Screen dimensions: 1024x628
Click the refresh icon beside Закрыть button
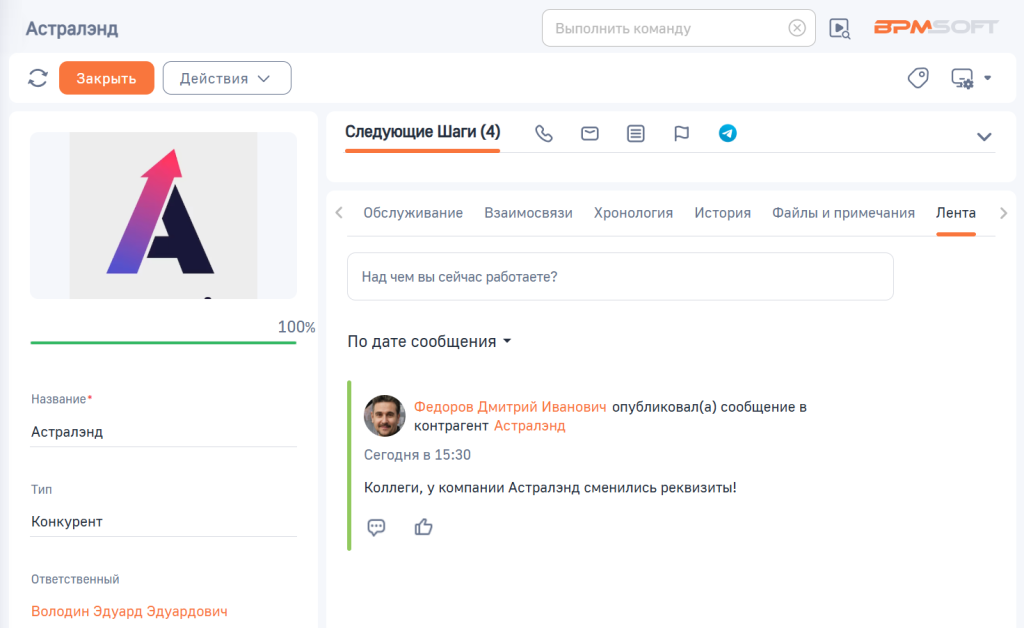(38, 77)
